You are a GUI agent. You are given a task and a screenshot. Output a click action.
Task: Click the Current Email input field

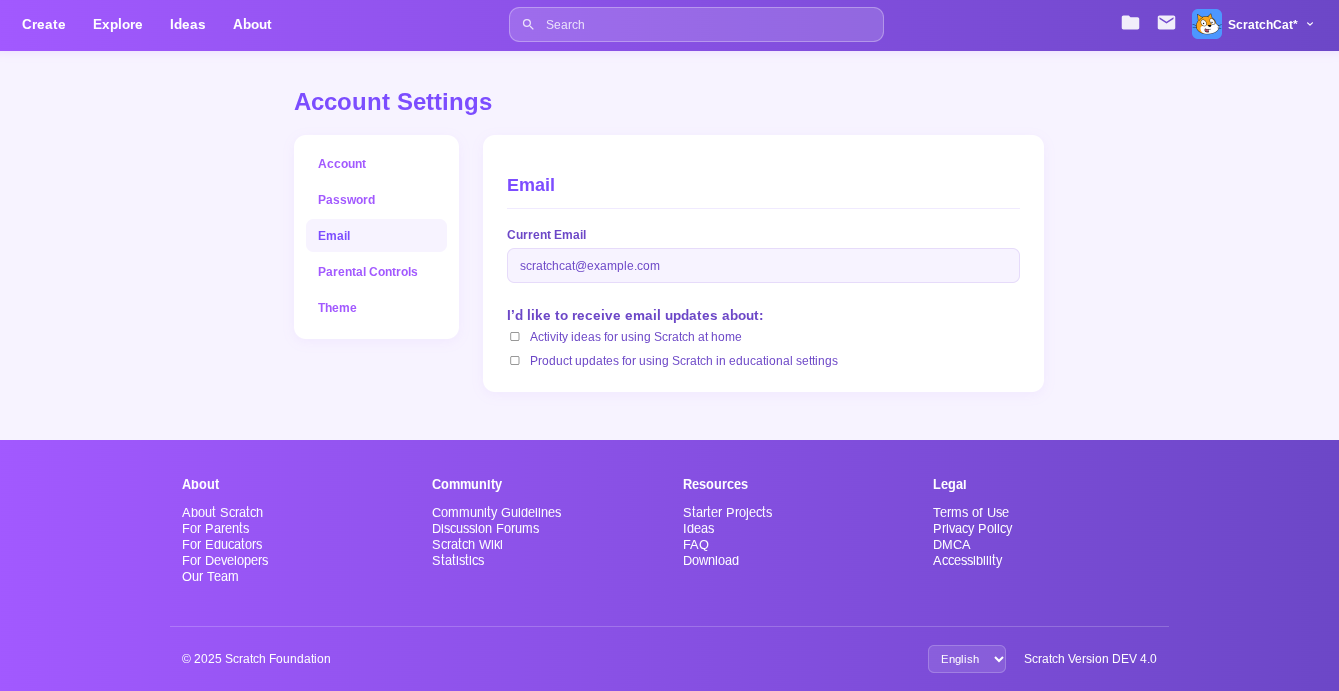tap(762, 266)
